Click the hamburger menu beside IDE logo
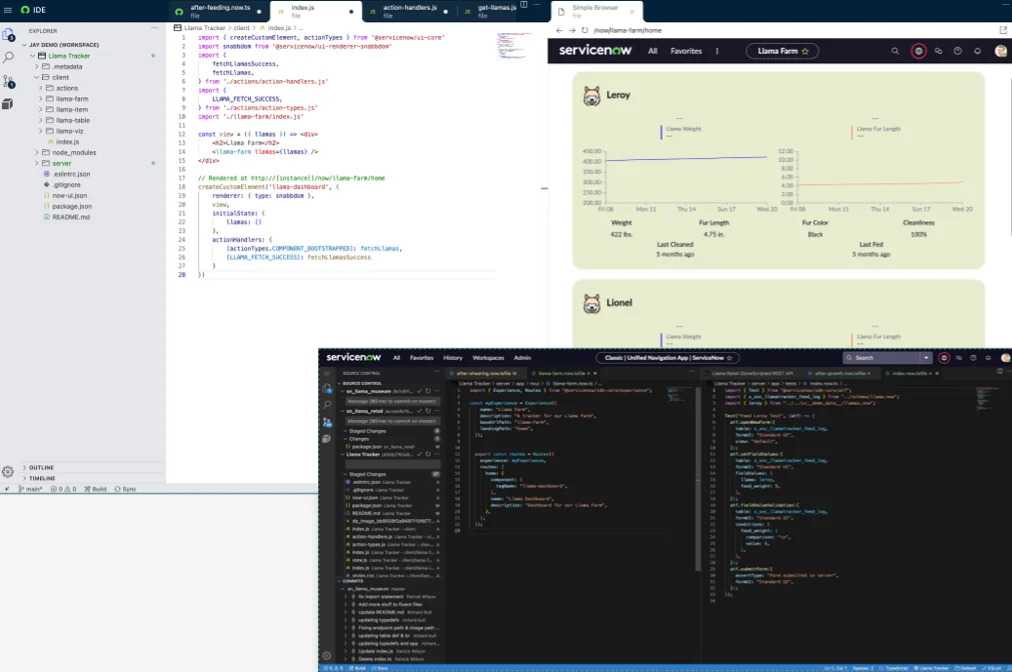Screen dimensions: 1012x672 9,10
